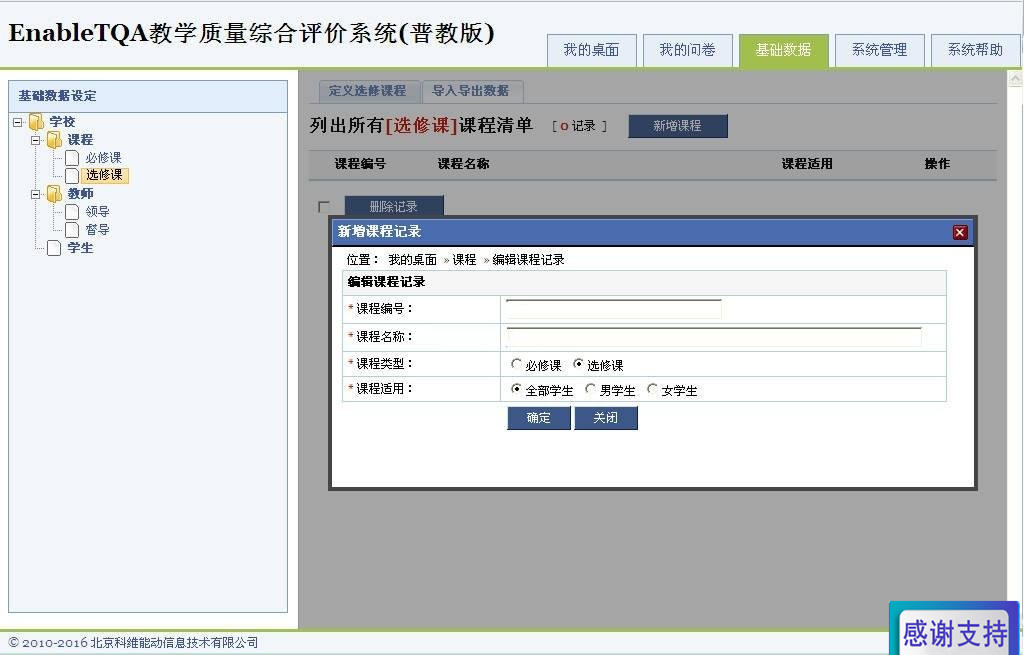This screenshot has height=655, width=1024.
Task: Click the 督导 page icon
Action: 72,230
